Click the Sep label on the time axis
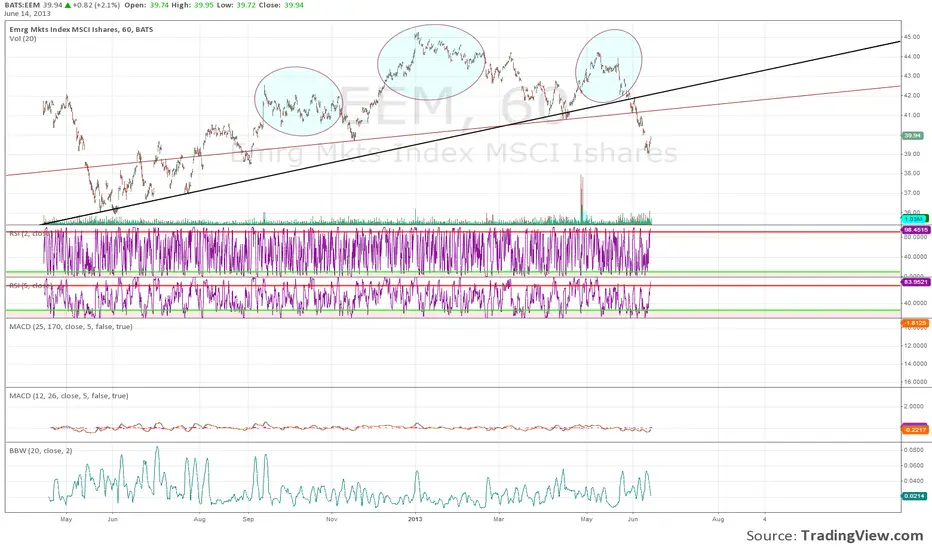This screenshot has width=932, height=550. (x=248, y=519)
